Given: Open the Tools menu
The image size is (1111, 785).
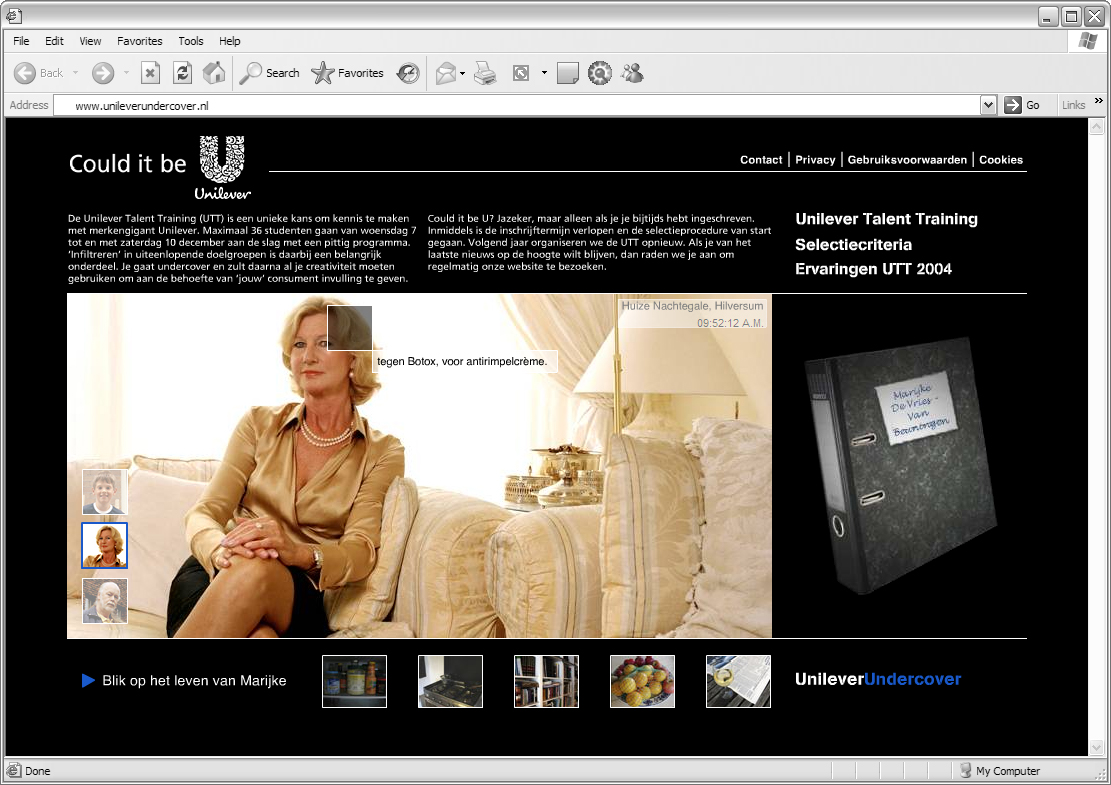Looking at the screenshot, I should [x=191, y=41].
